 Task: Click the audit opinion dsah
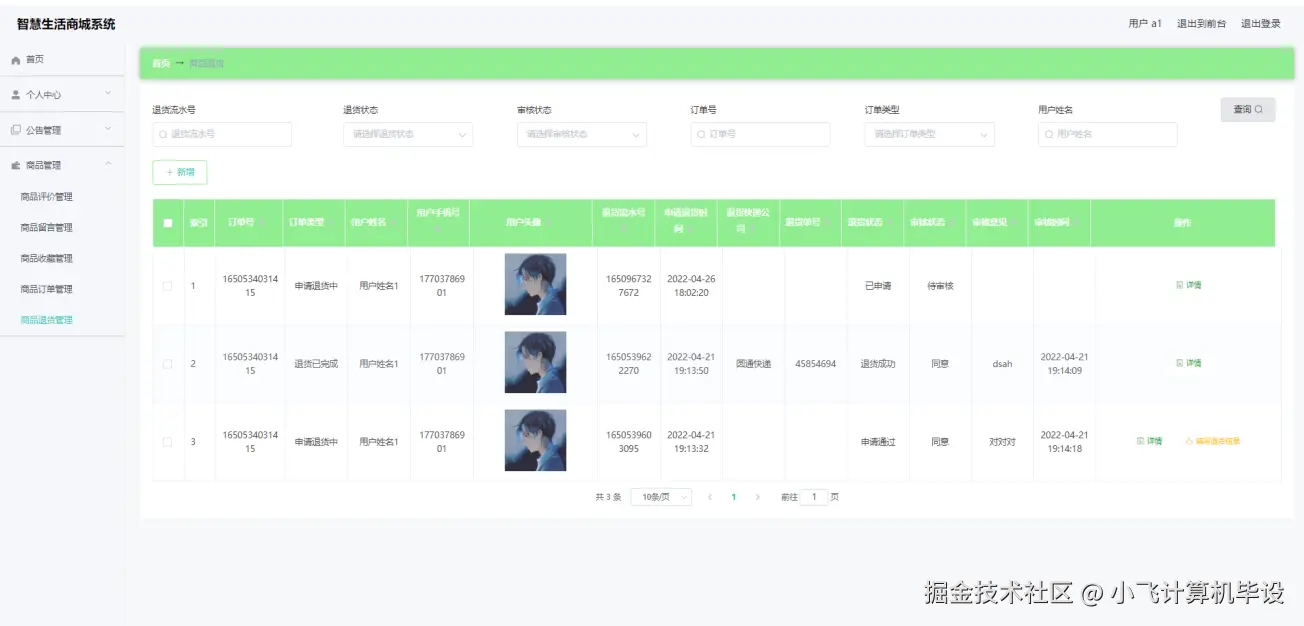(x=1002, y=364)
